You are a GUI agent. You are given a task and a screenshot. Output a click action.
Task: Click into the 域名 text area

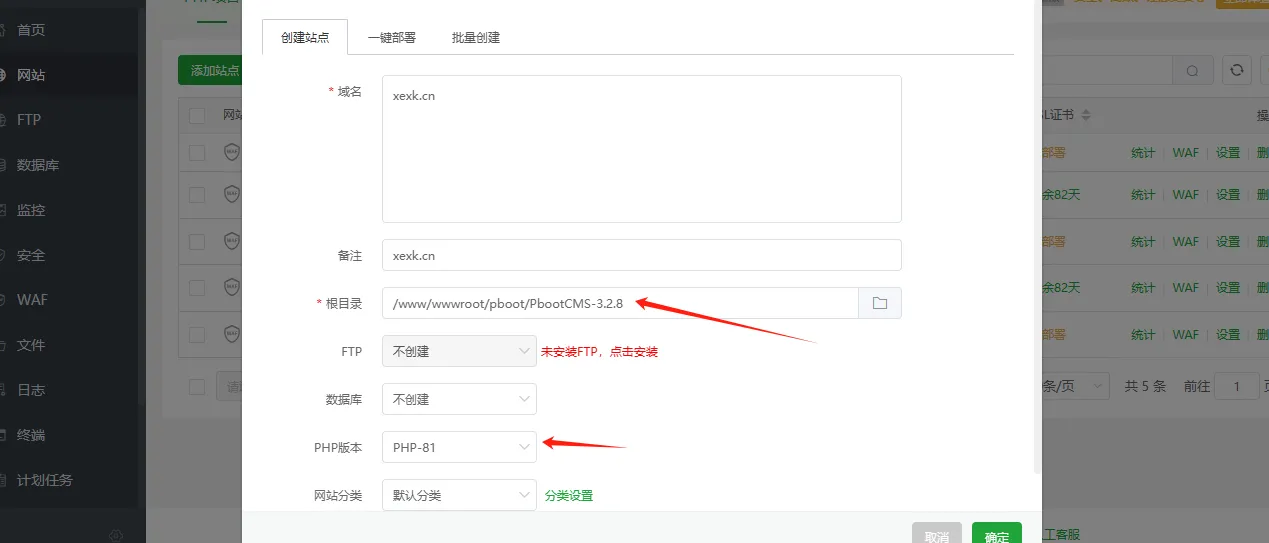point(642,149)
